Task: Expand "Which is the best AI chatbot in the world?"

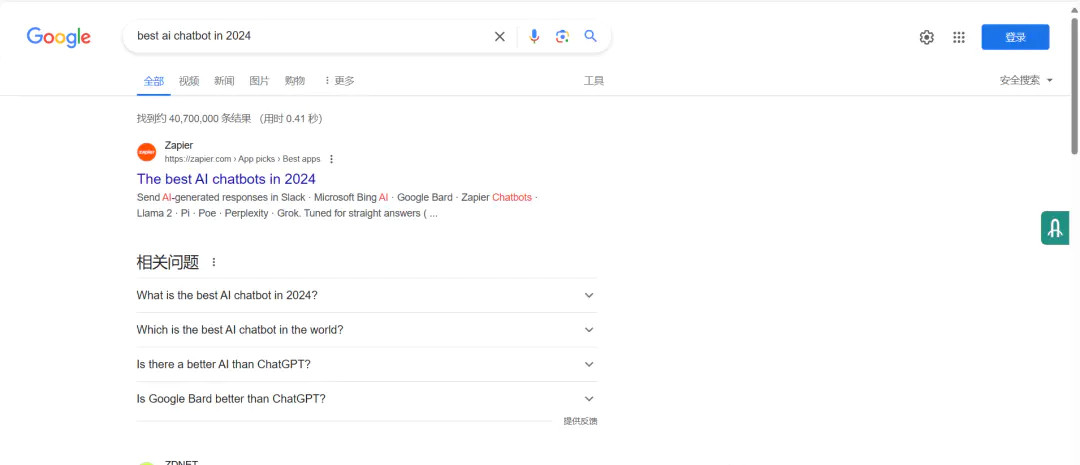Action: click(589, 330)
